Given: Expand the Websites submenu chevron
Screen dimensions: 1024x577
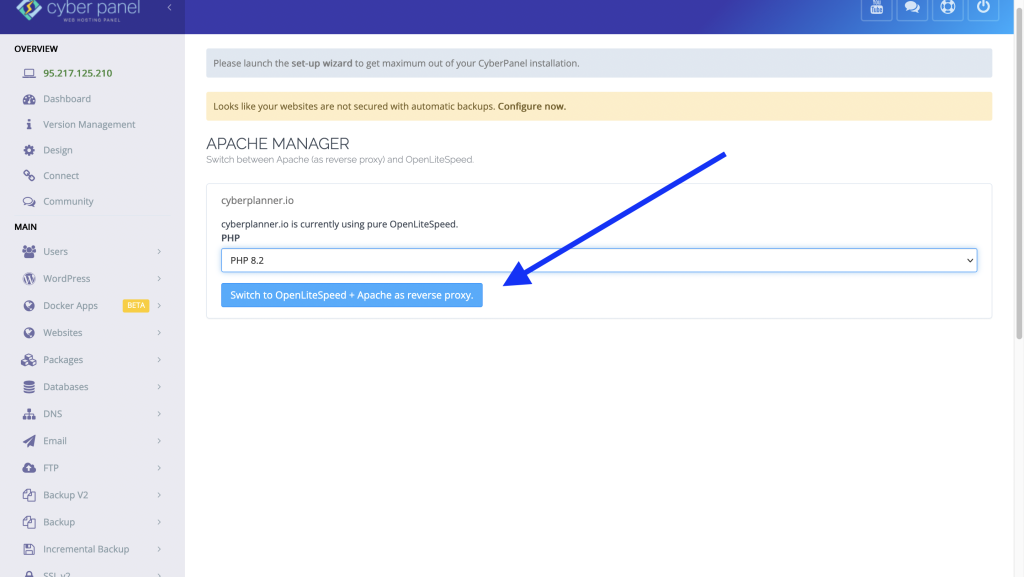Looking at the screenshot, I should (159, 333).
